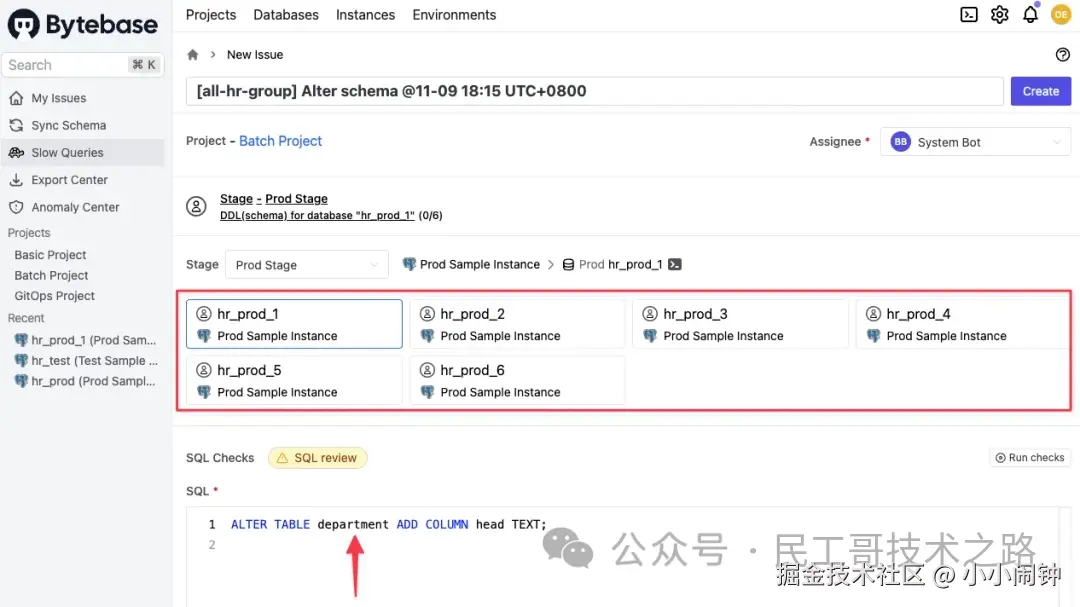The width and height of the screenshot is (1080, 607).
Task: Open the Prod hr_prod_1 breadcrumb link
Action: [x=620, y=265]
